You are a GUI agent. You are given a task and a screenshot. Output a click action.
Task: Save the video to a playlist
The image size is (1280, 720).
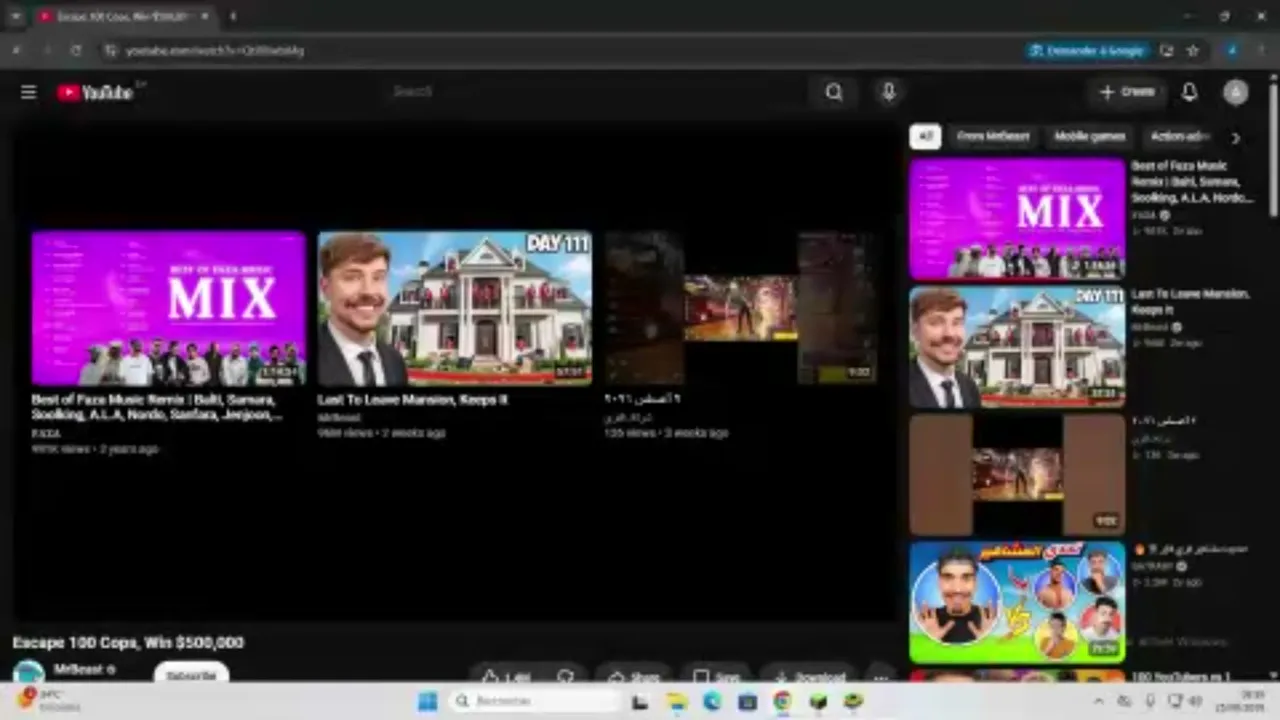pos(717,676)
